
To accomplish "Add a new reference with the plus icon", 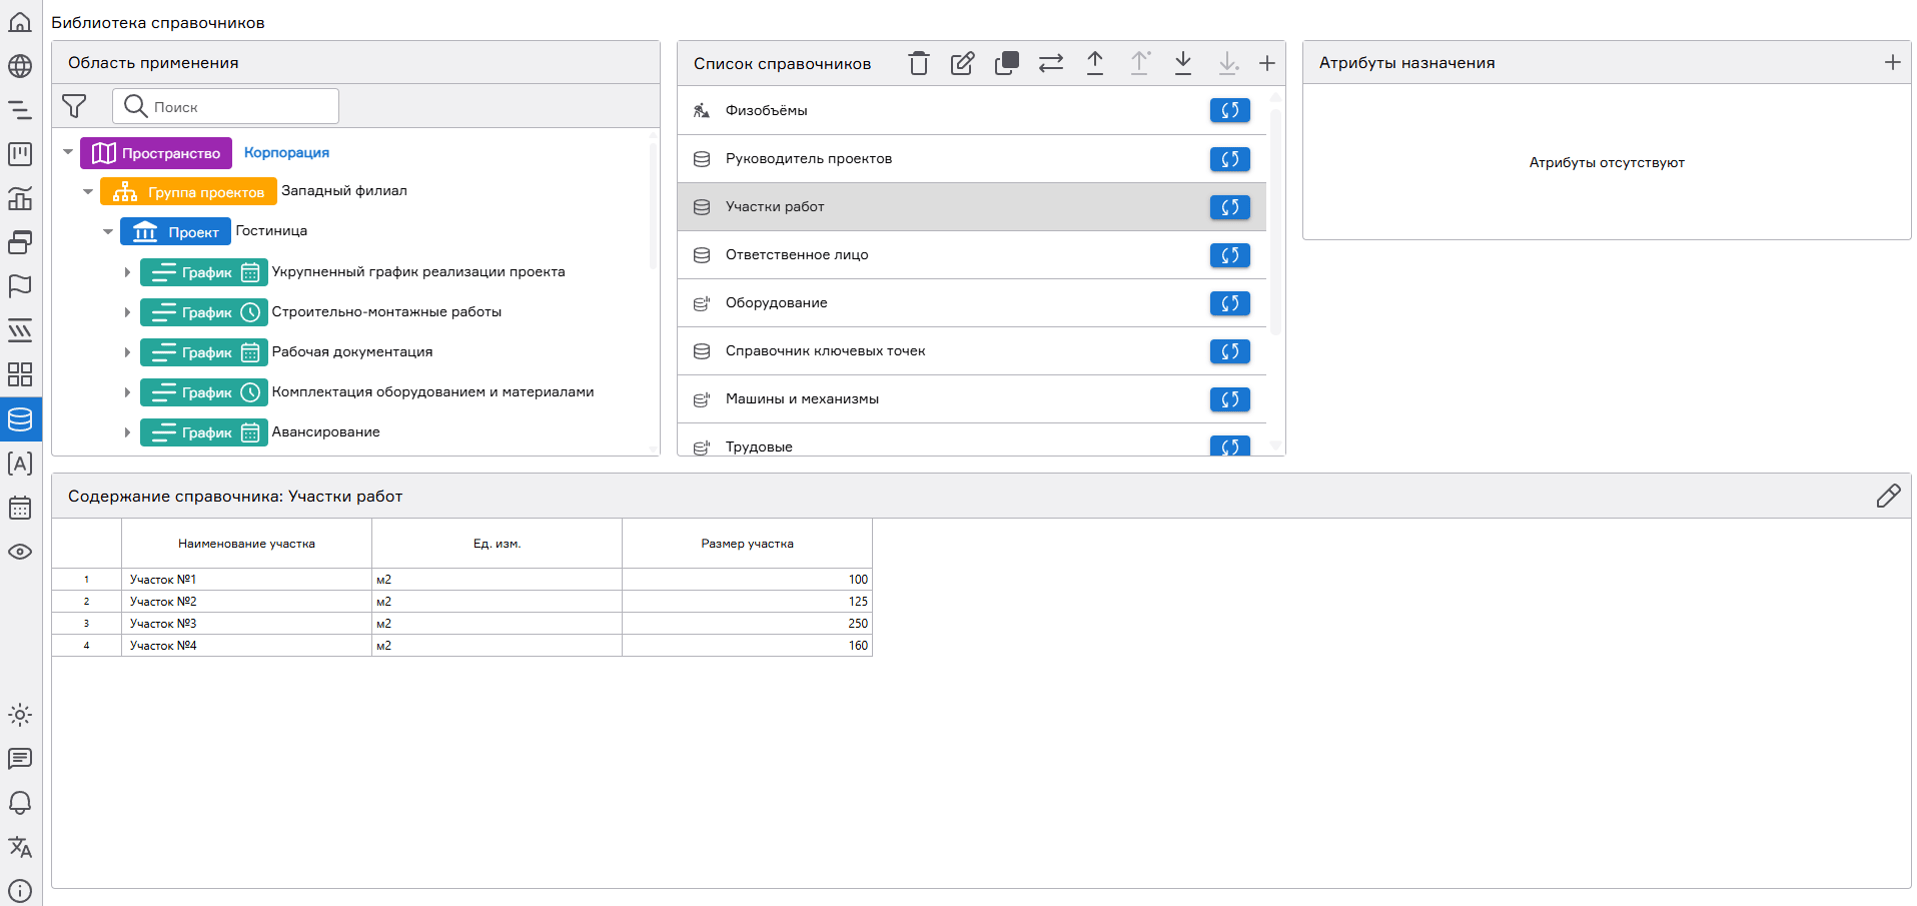I will (1267, 64).
